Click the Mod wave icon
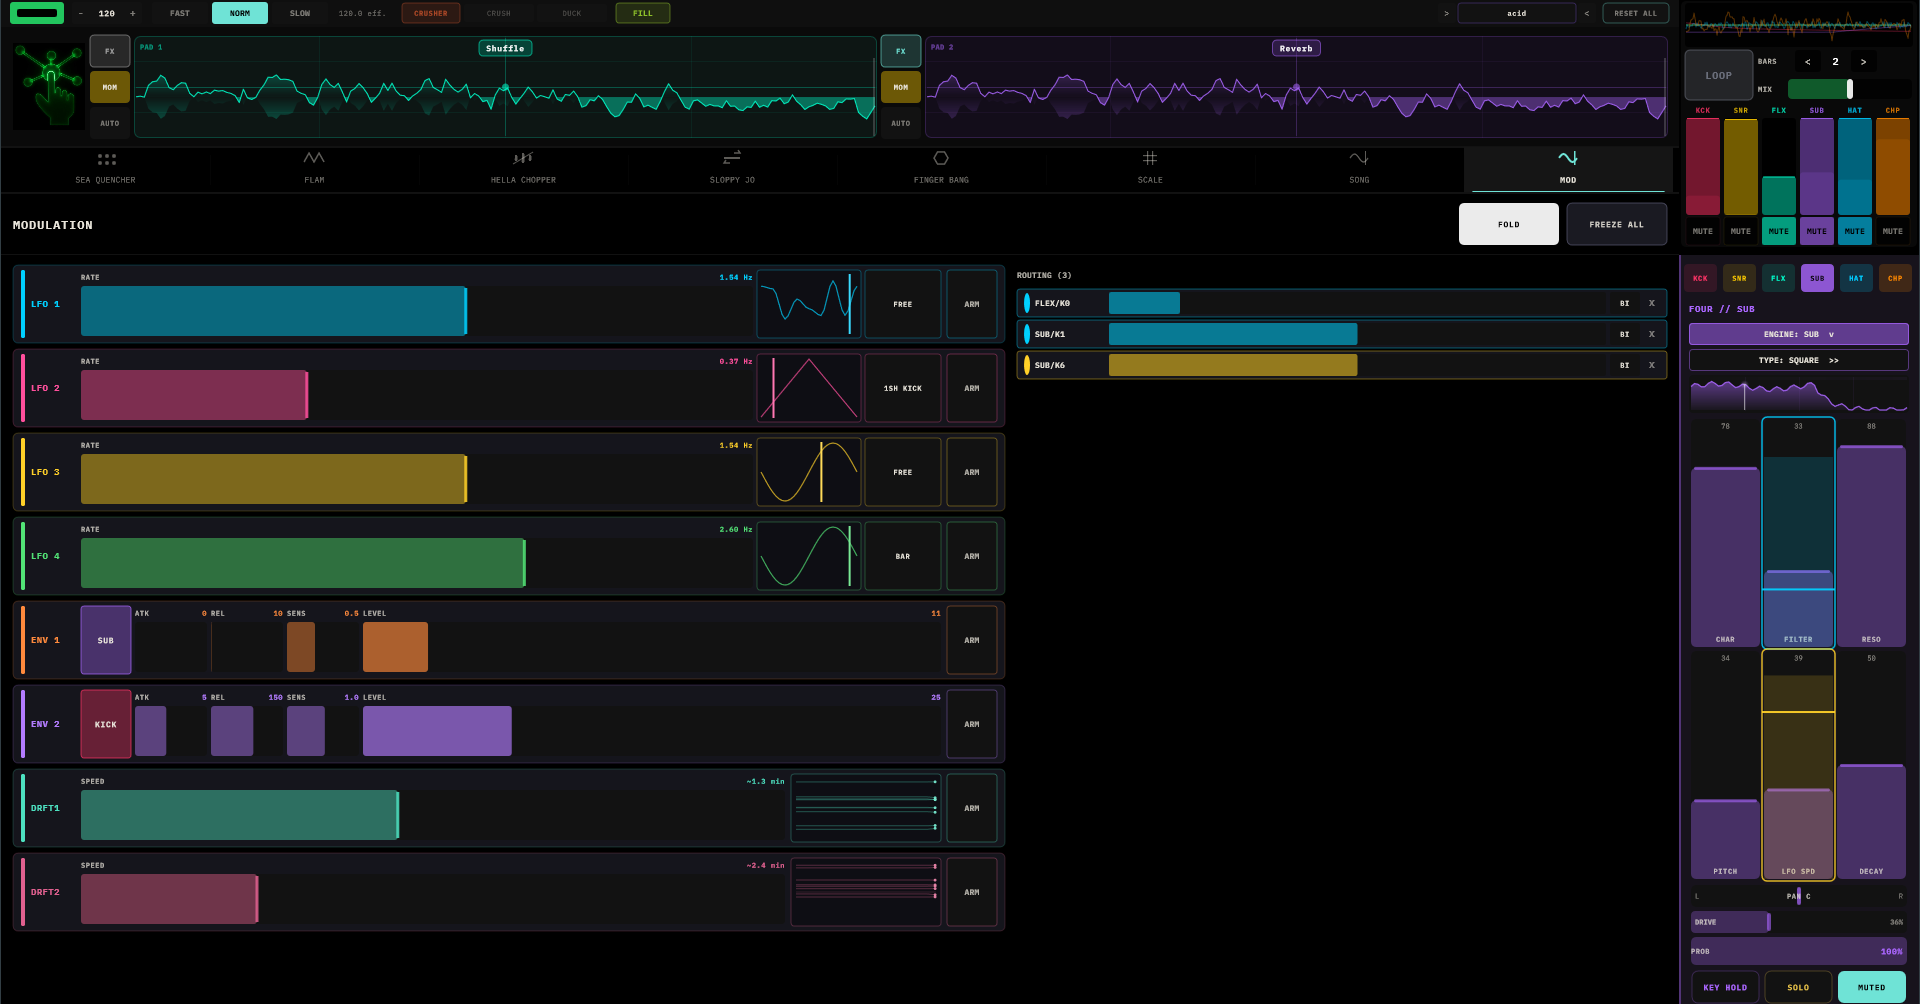This screenshot has height=1004, width=1920. click(x=1568, y=158)
